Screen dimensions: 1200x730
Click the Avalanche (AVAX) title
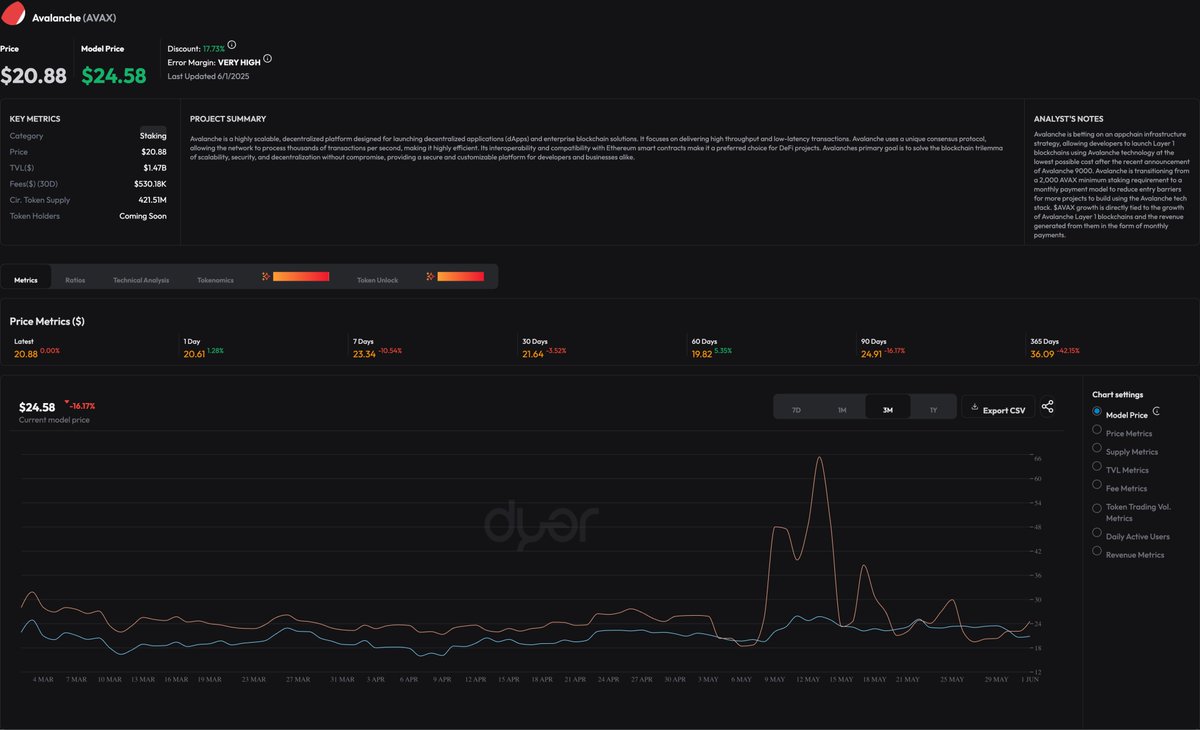[x=73, y=18]
